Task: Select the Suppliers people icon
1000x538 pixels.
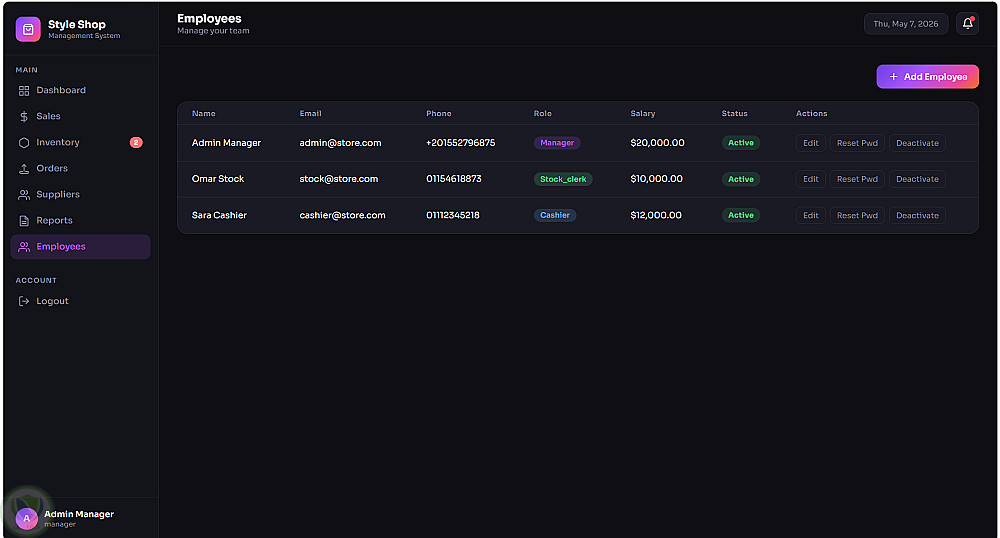Action: (x=24, y=195)
